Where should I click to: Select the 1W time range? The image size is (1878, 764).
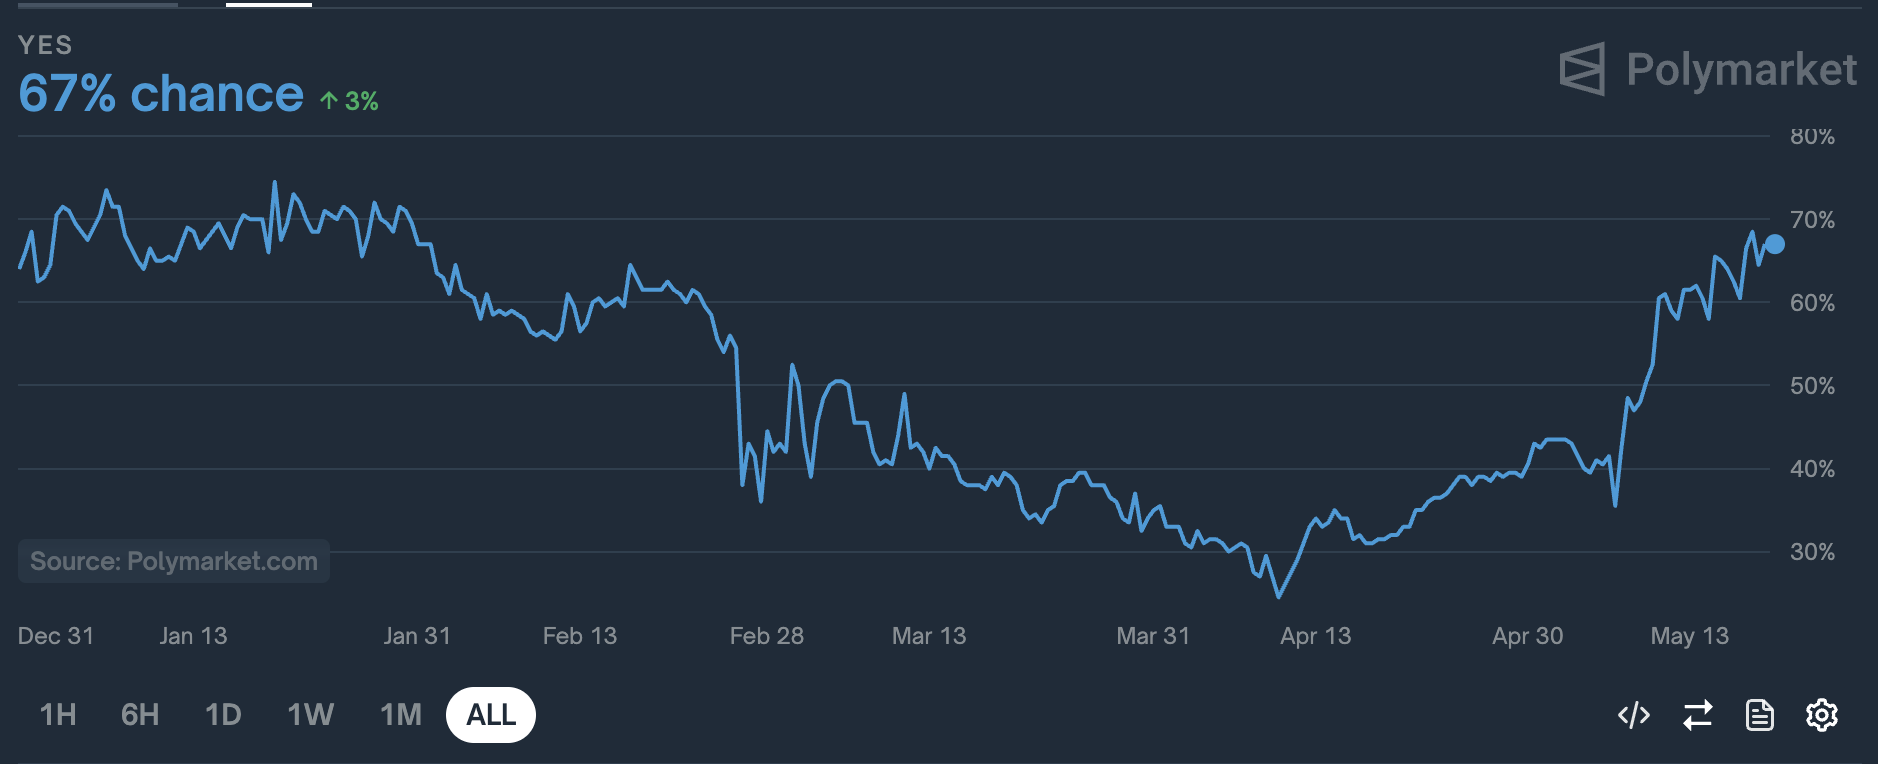[x=309, y=715]
